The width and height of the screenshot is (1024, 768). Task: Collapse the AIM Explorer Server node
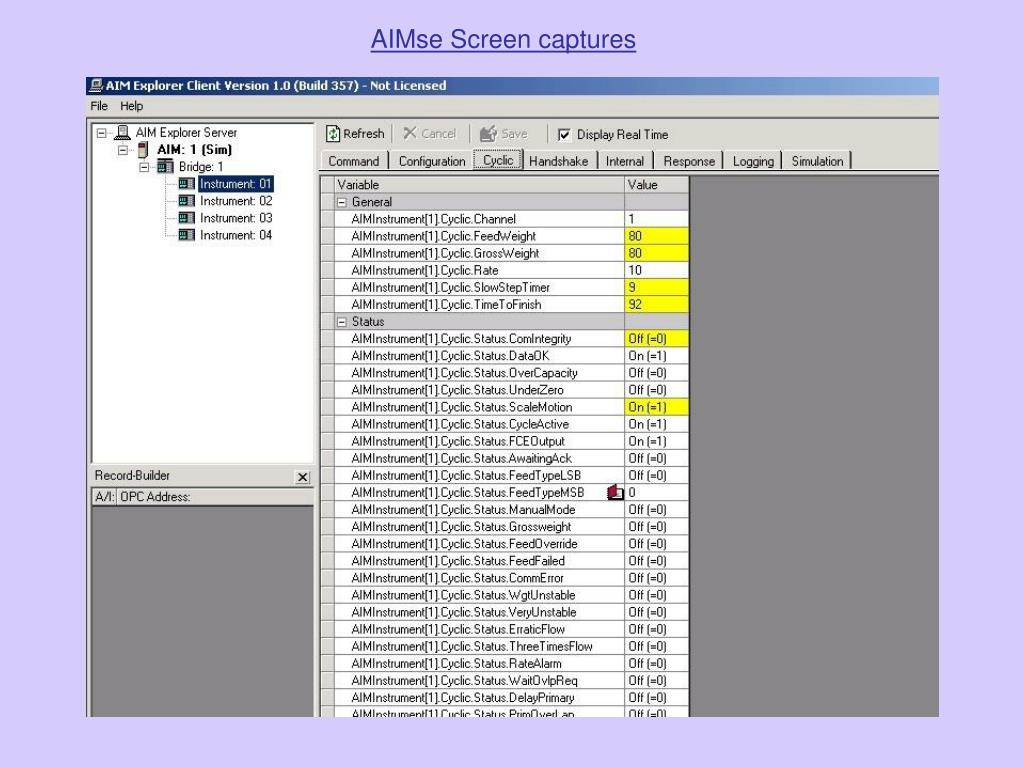coord(101,133)
